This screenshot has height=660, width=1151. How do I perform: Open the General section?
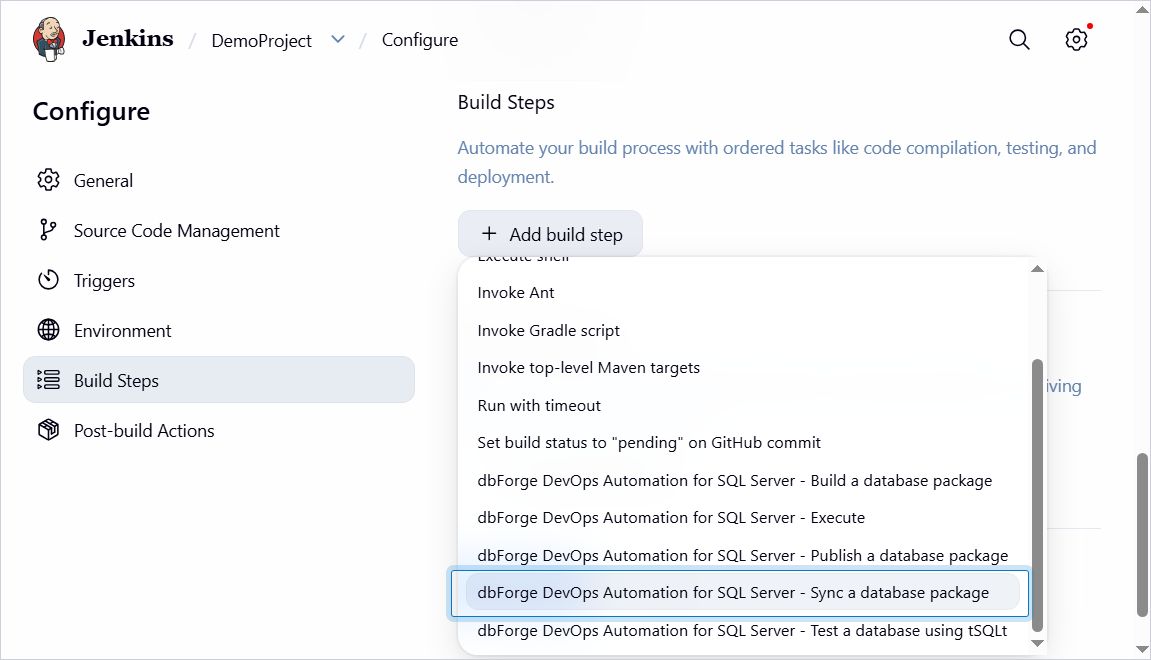(219, 181)
